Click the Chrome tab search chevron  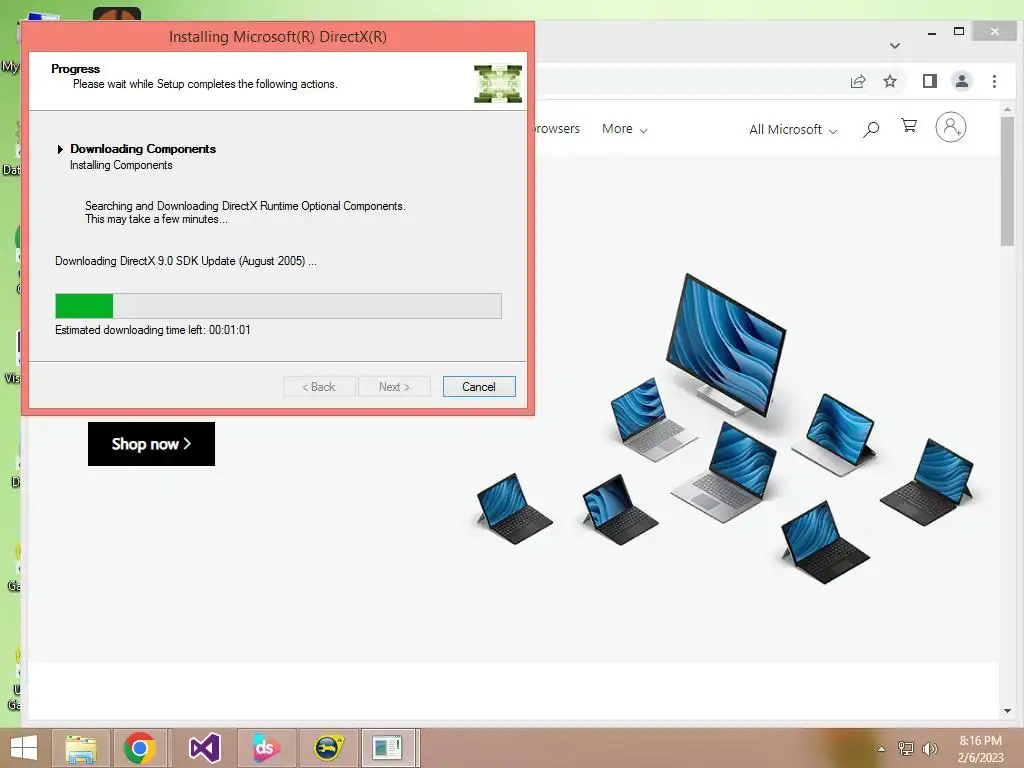pos(895,46)
